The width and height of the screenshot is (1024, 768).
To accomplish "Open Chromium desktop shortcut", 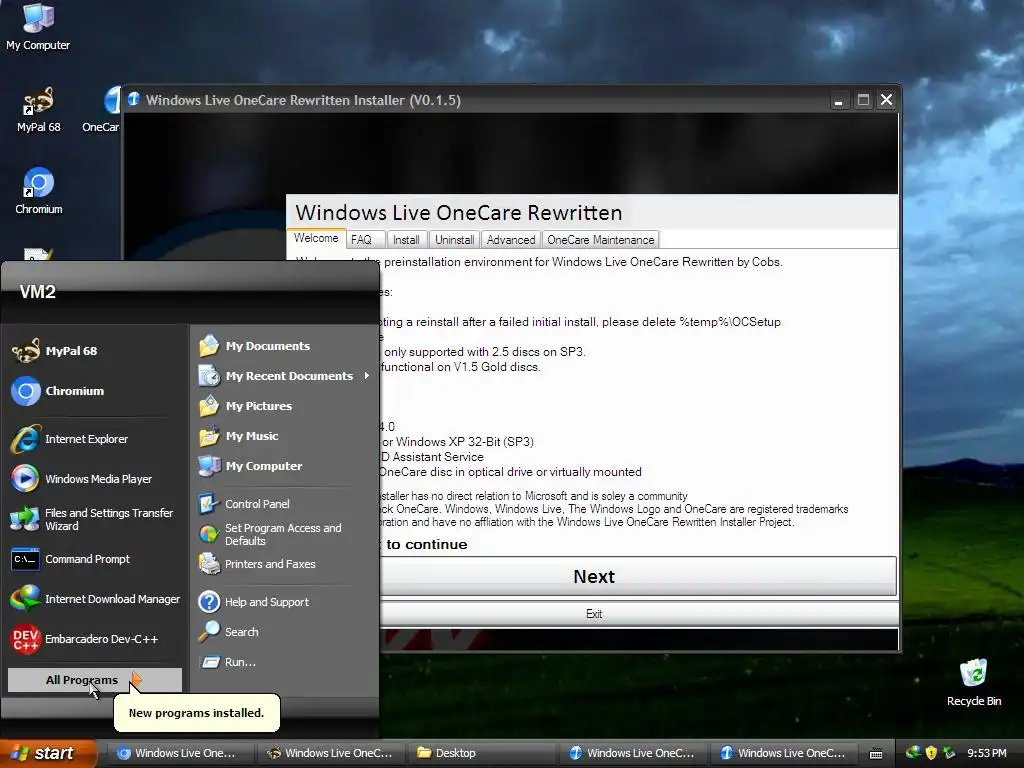I will 39,191.
